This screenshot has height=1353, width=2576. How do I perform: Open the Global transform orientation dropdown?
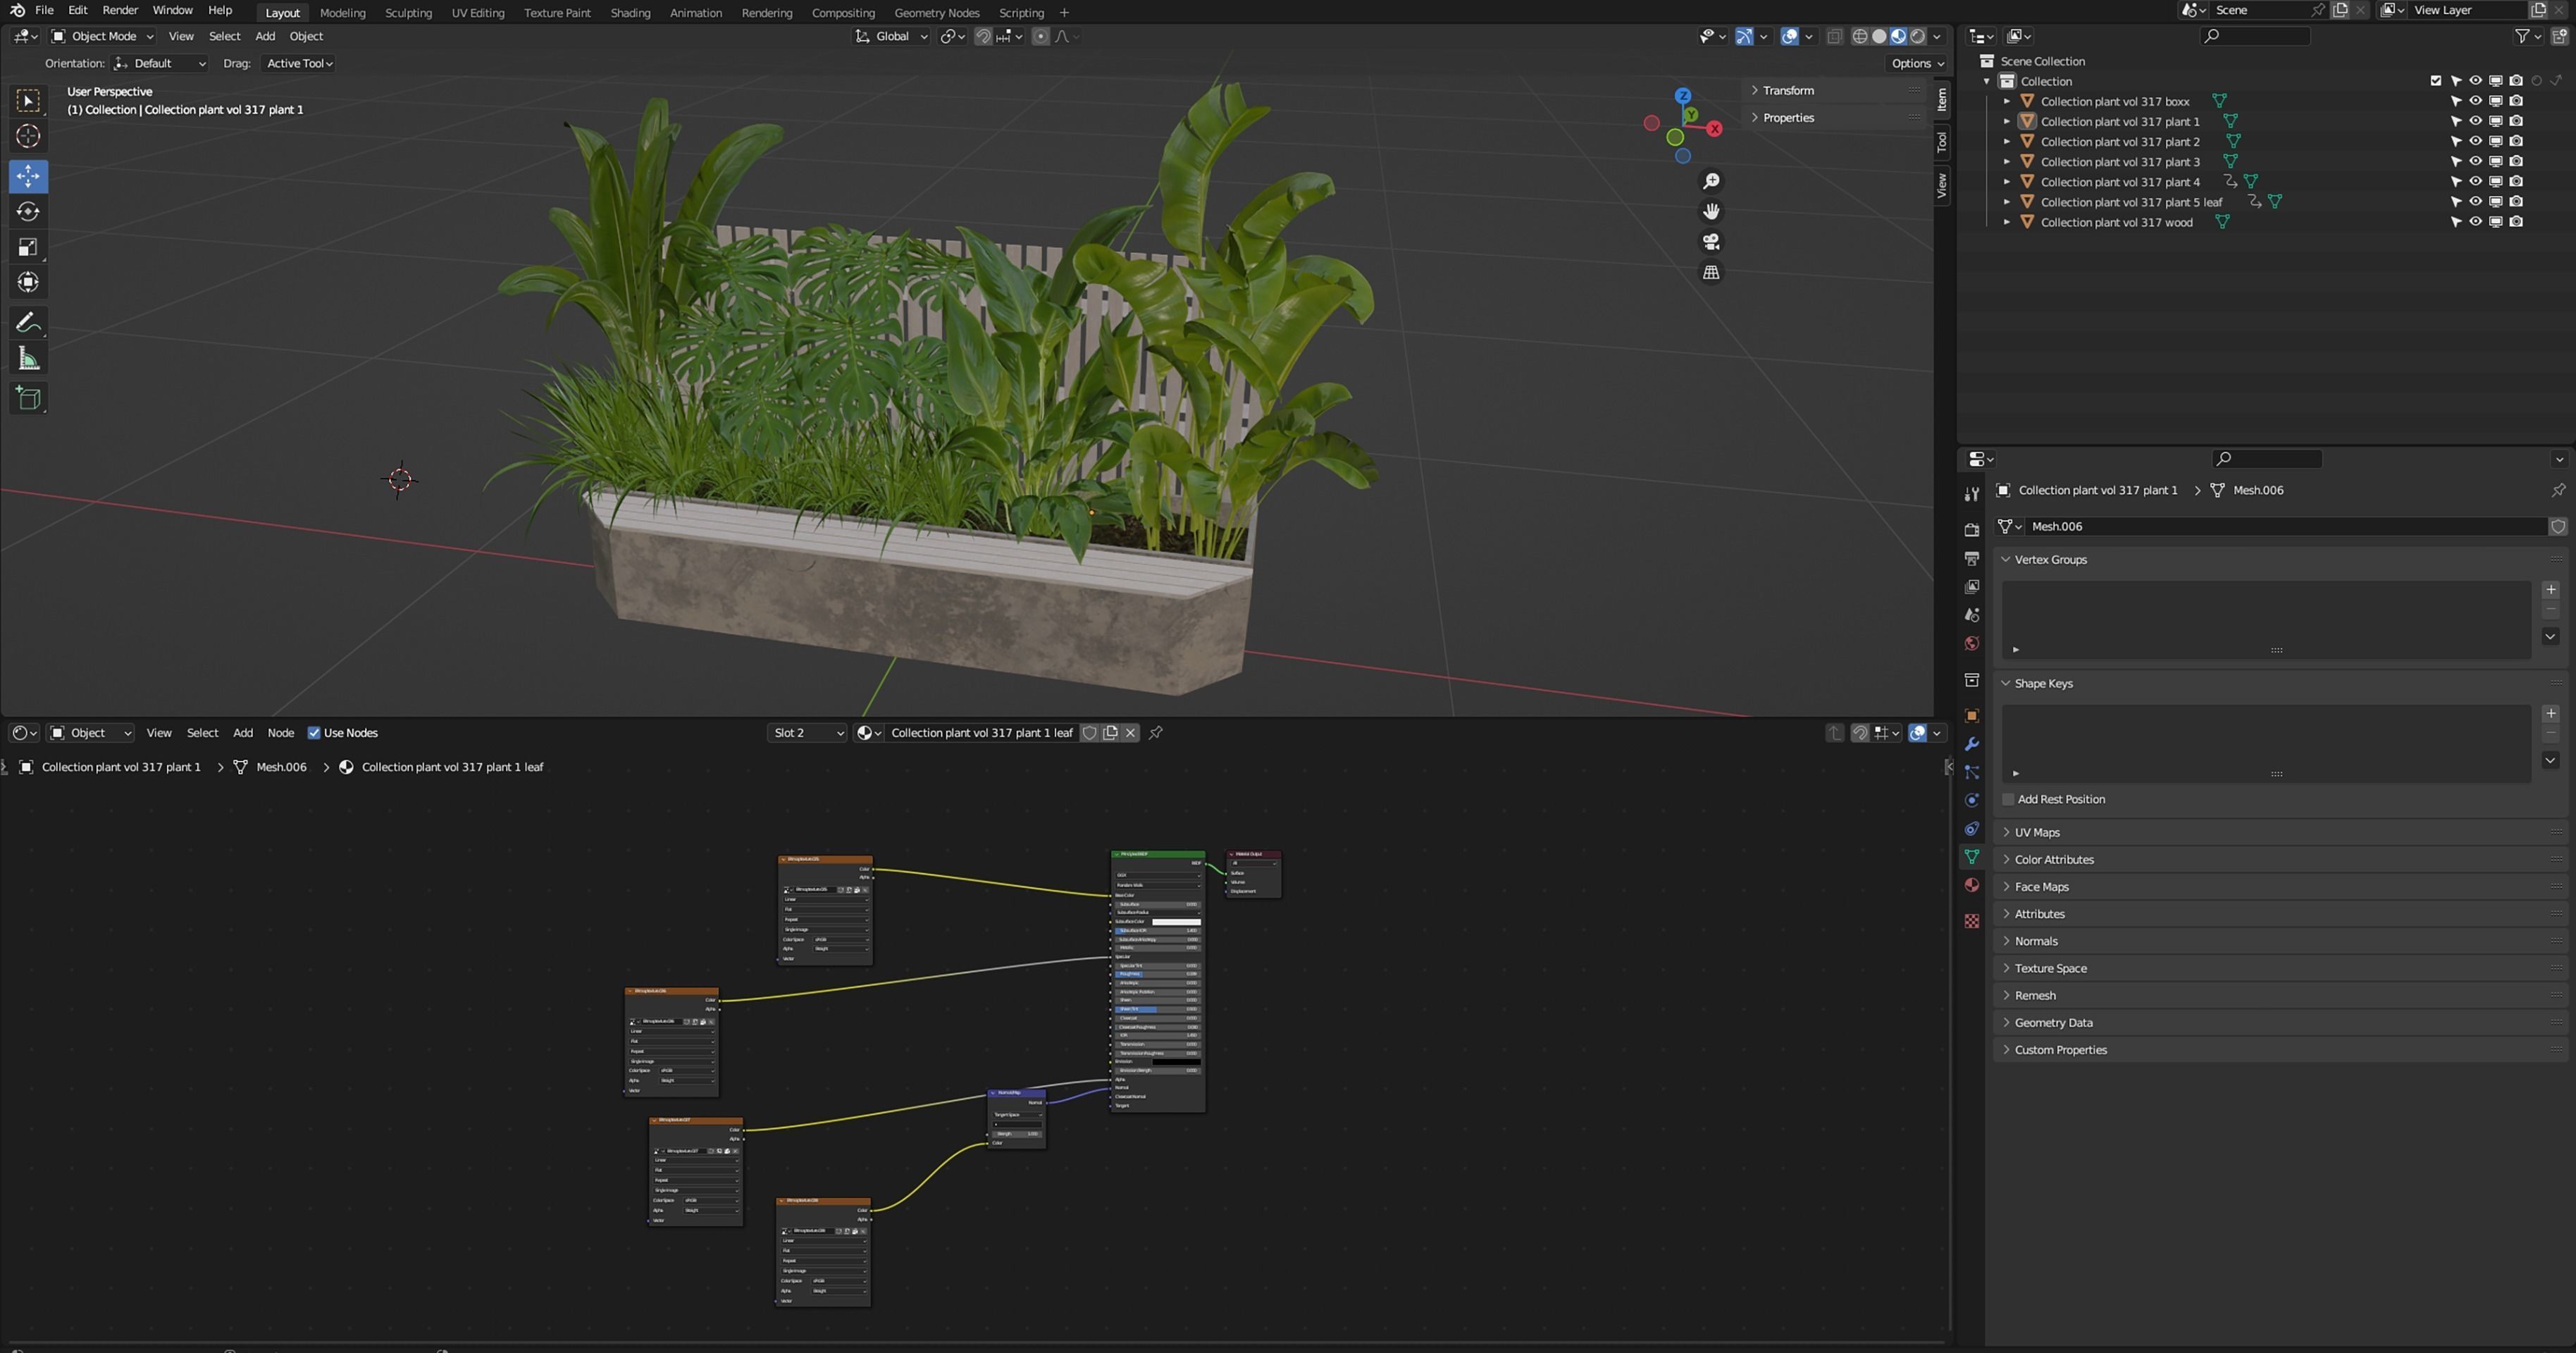point(891,36)
